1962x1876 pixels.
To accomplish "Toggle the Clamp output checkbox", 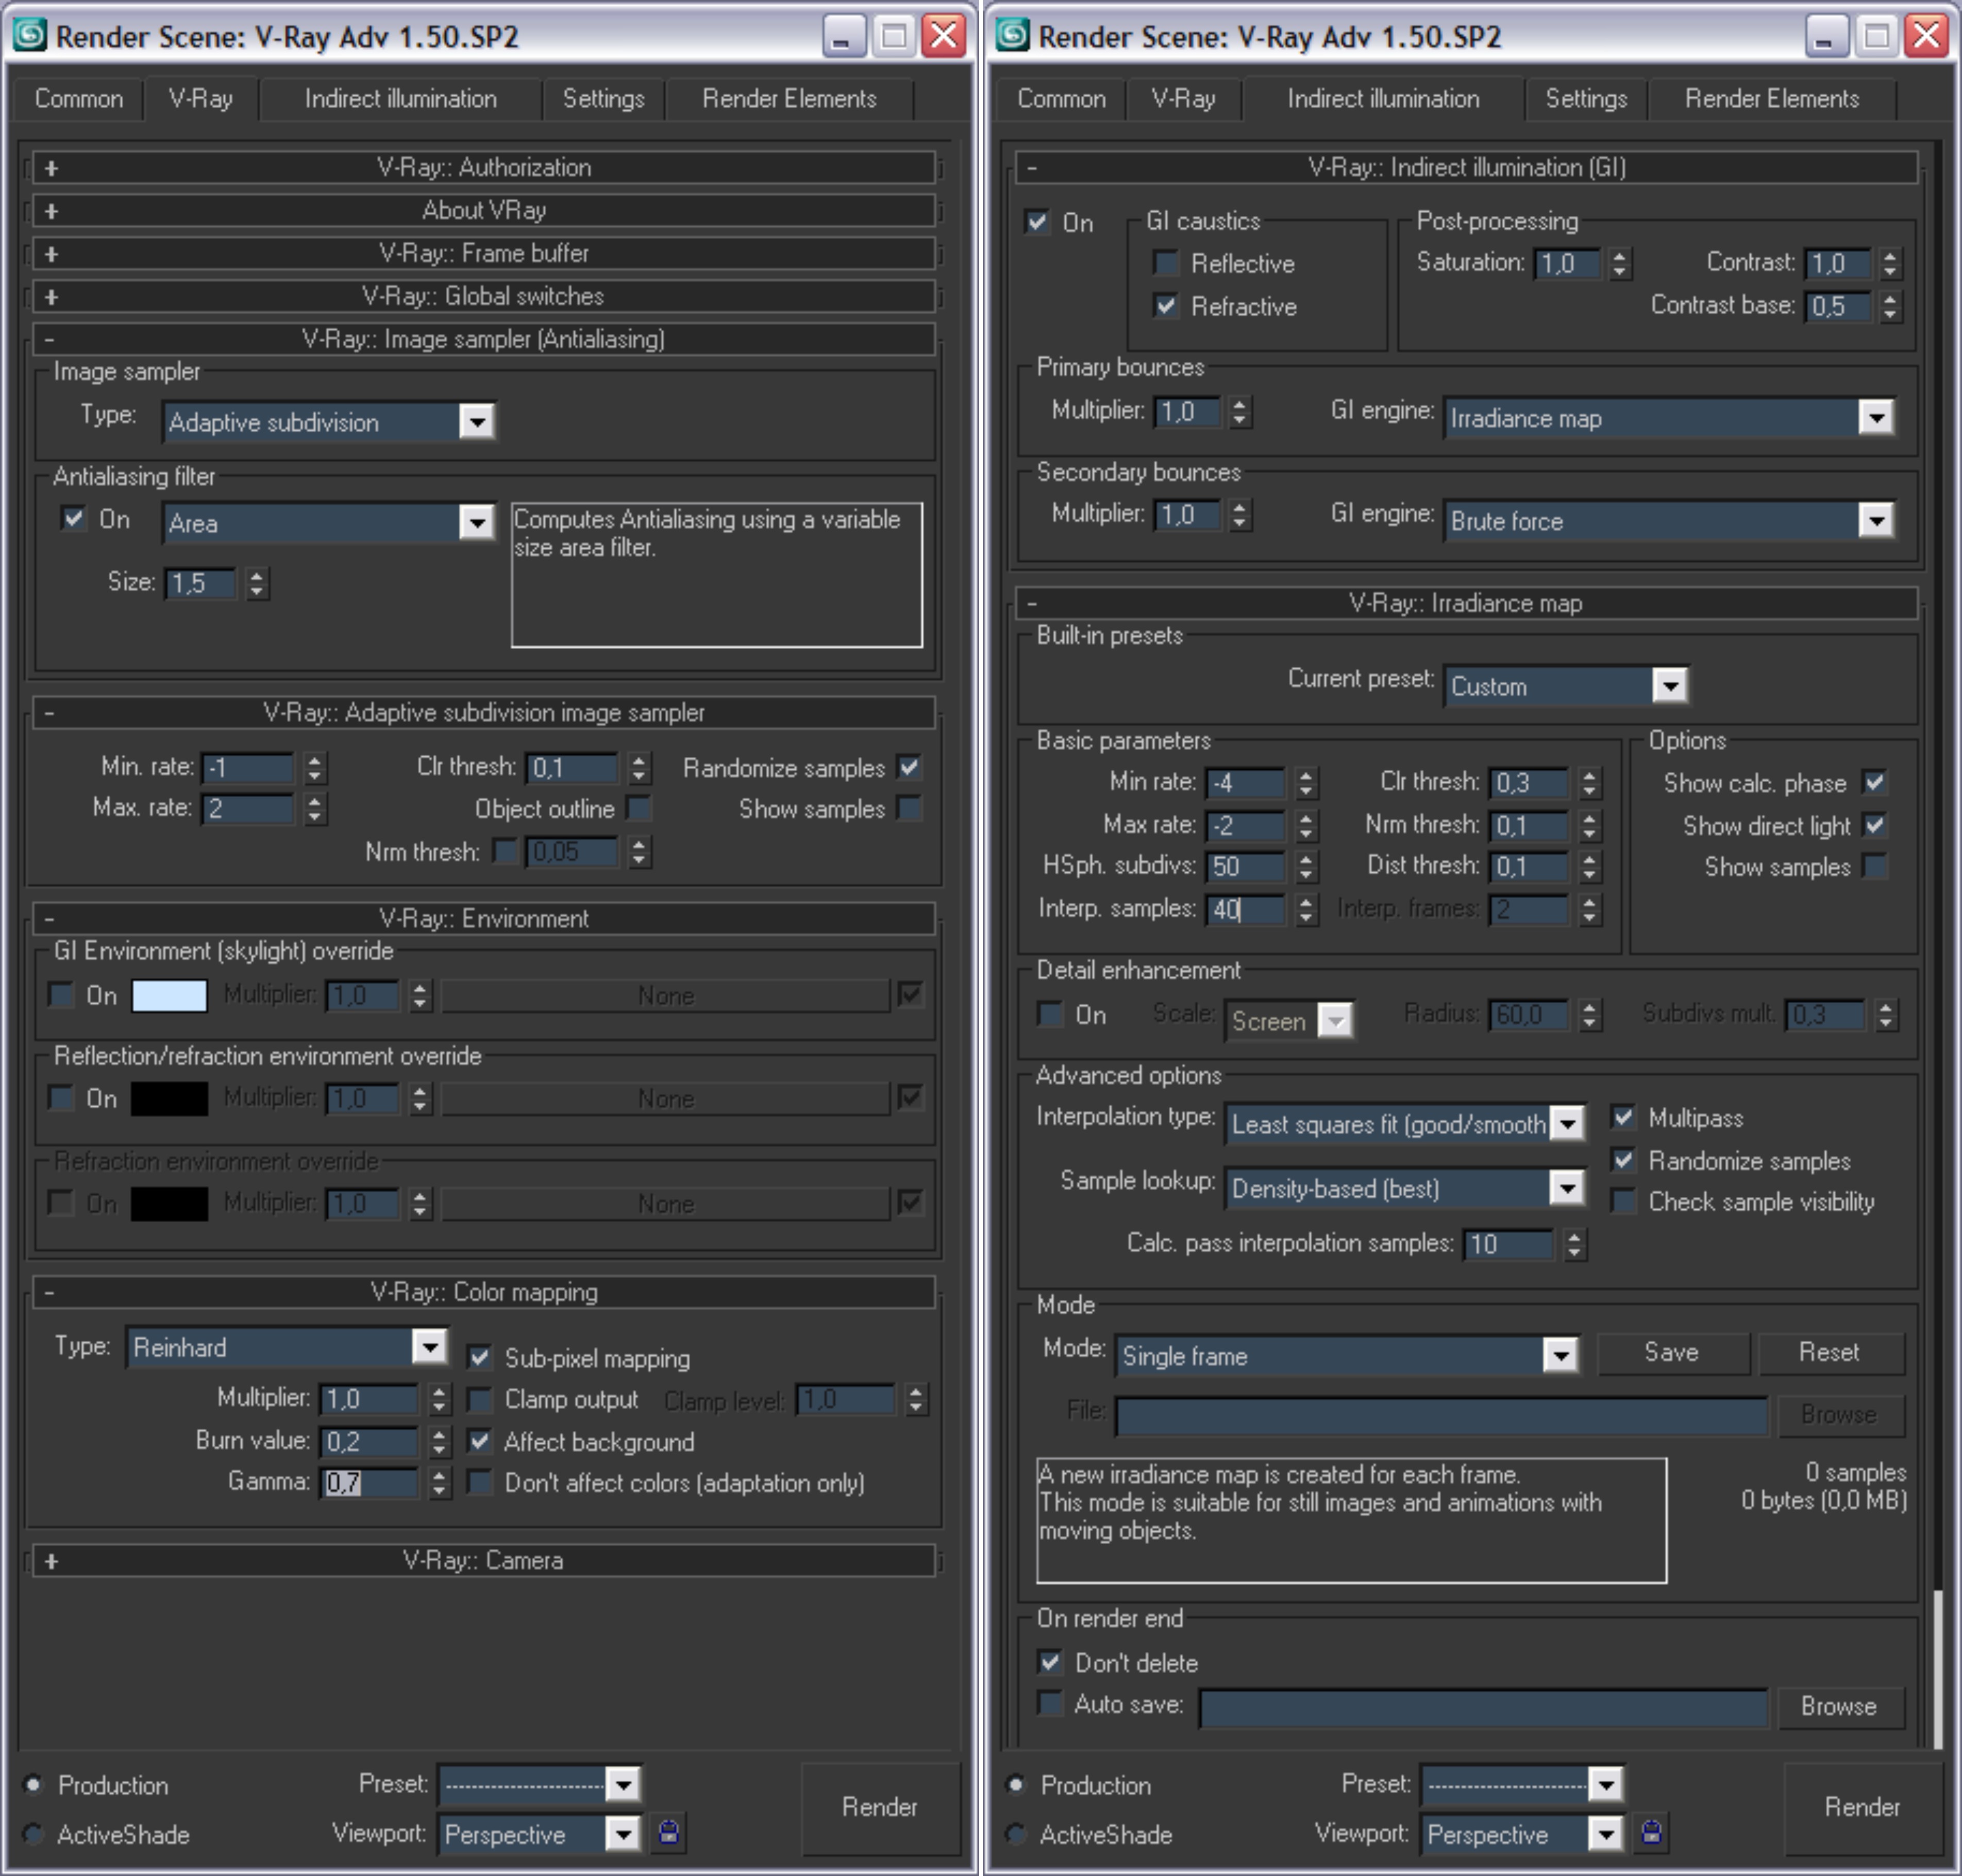I will 481,1399.
